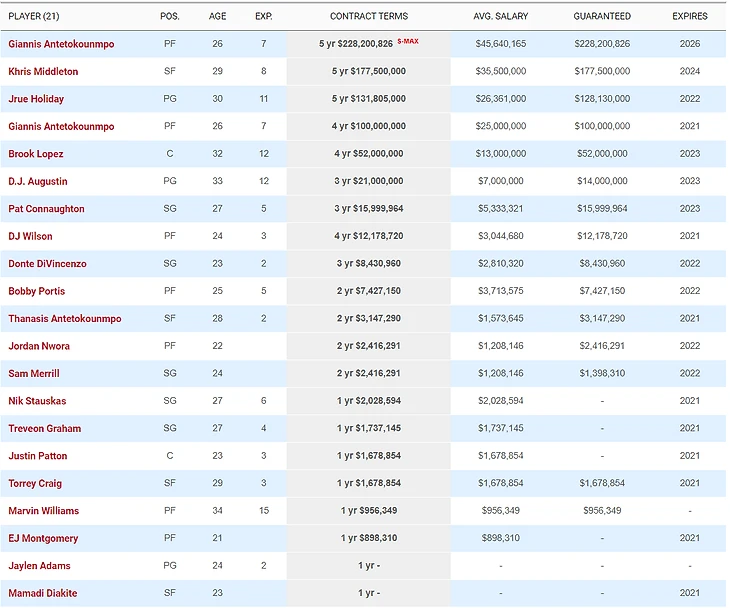Select the D.J. Augustin link

(x=39, y=181)
